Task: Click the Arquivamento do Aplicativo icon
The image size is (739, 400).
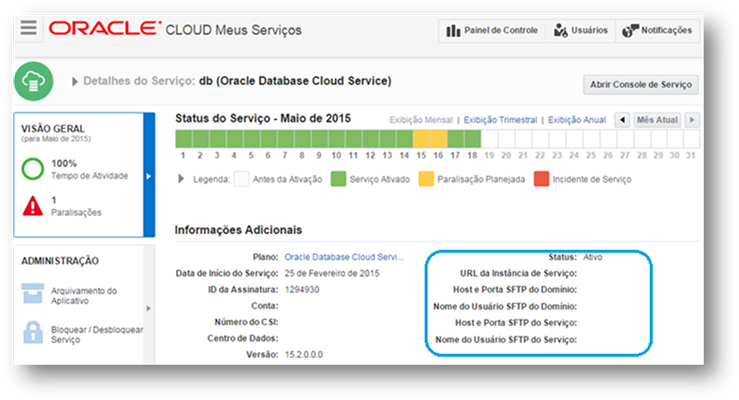Action: coord(33,294)
